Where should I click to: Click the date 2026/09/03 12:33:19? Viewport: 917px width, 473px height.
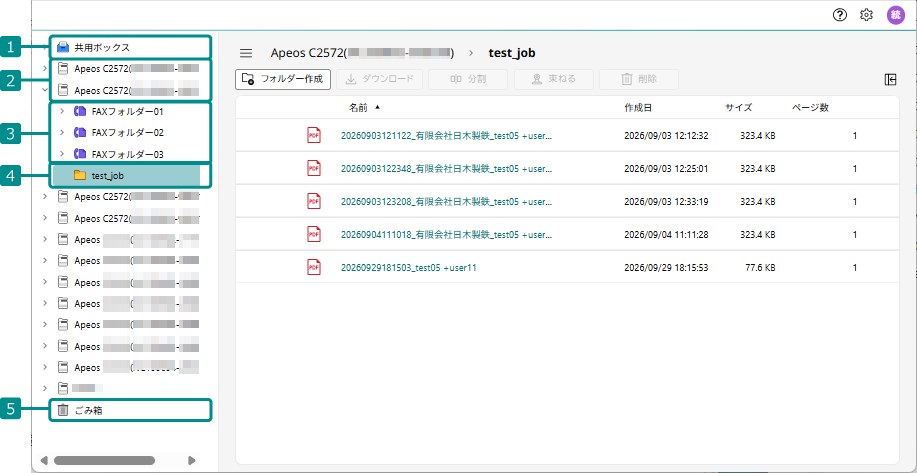point(666,201)
